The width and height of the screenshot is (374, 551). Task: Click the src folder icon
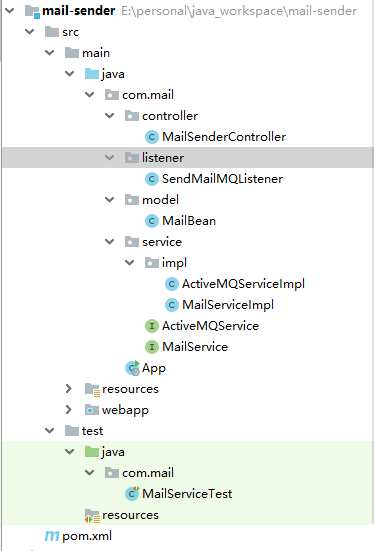click(52, 32)
